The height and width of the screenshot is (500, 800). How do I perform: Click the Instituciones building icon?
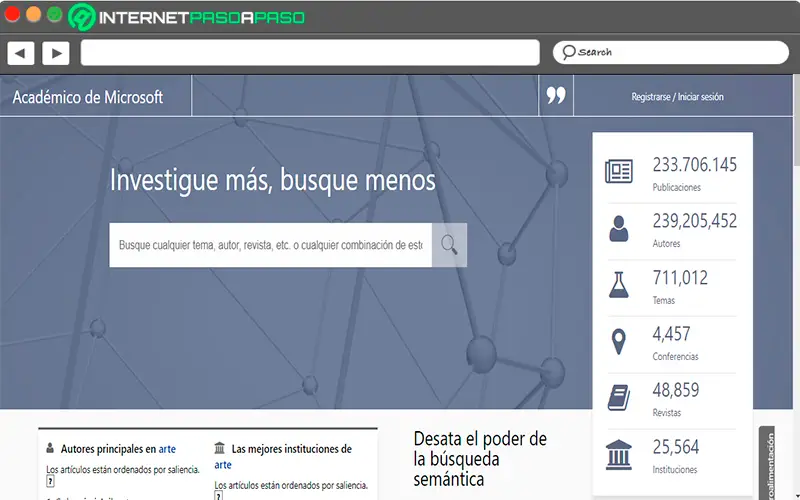(x=618, y=454)
